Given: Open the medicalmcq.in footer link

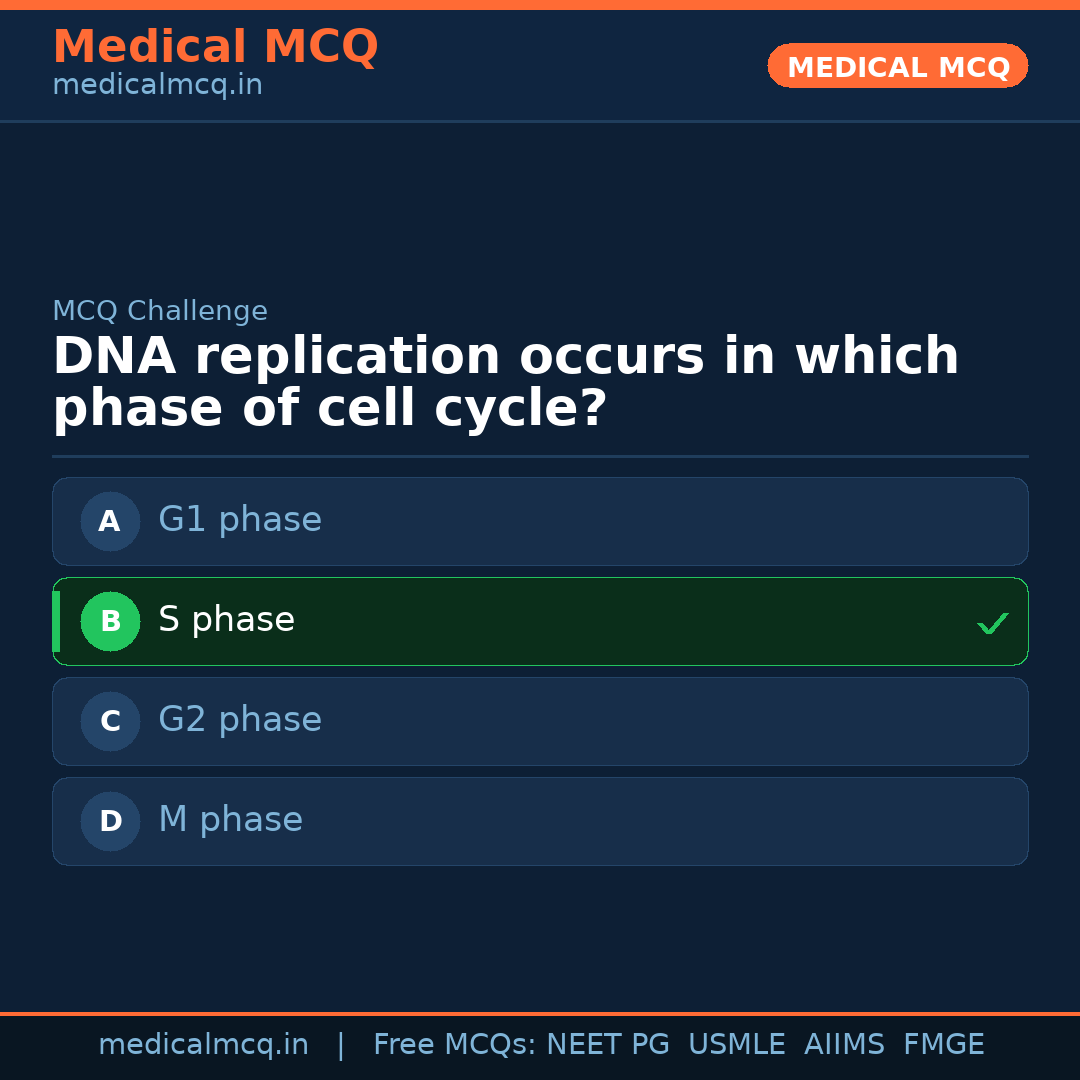Looking at the screenshot, I should tap(204, 1043).
